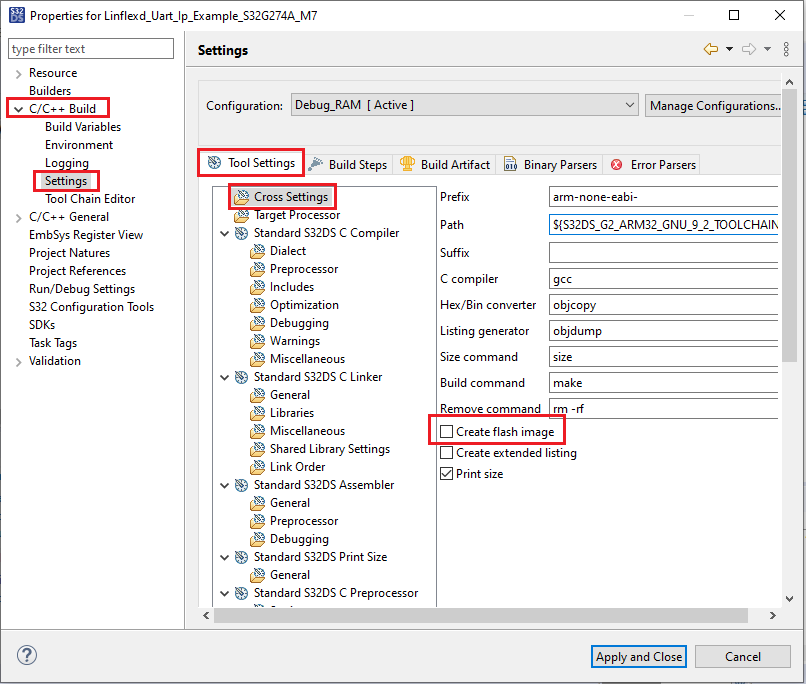Screen dimensions: 806x684
Task: Click the S32DS app icon in title bar
Action: (16, 15)
